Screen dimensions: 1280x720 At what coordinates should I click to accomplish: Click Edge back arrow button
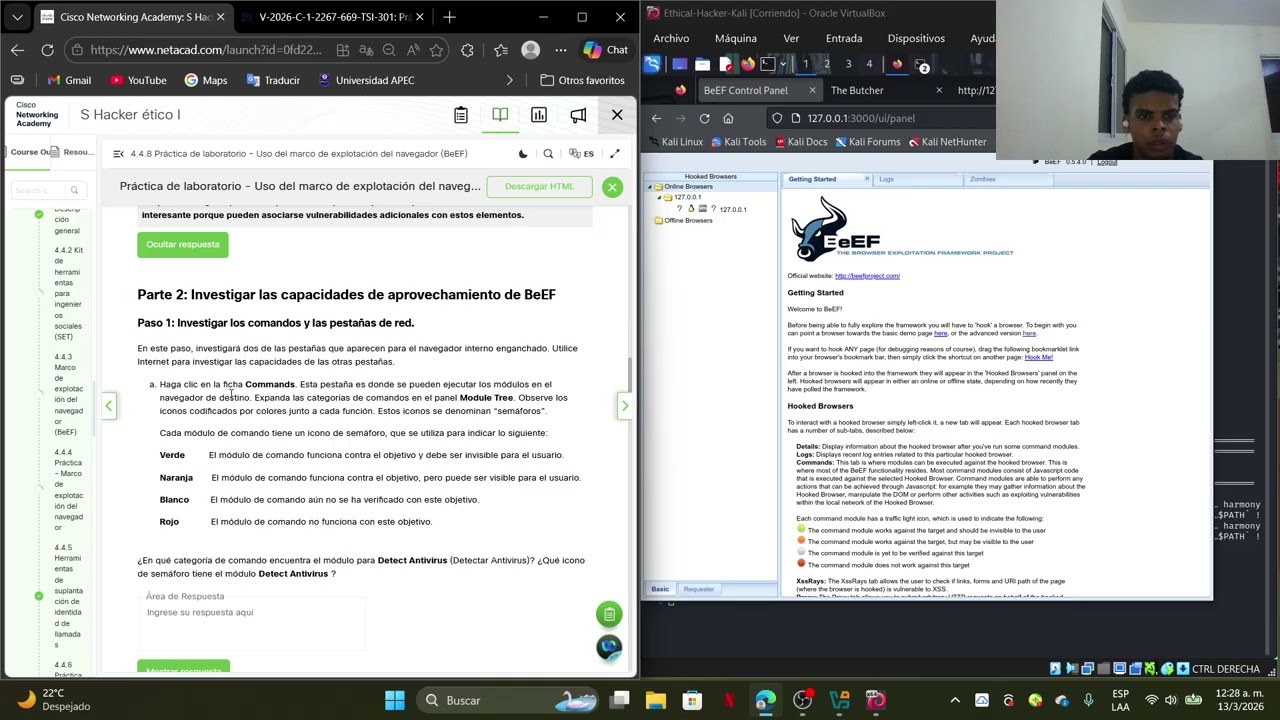click(17, 50)
